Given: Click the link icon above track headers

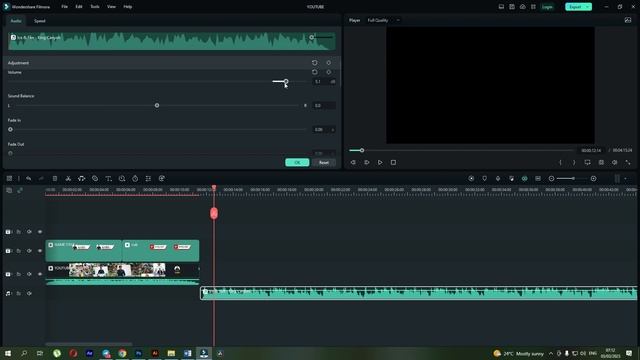Looking at the screenshot, I should pos(20,190).
